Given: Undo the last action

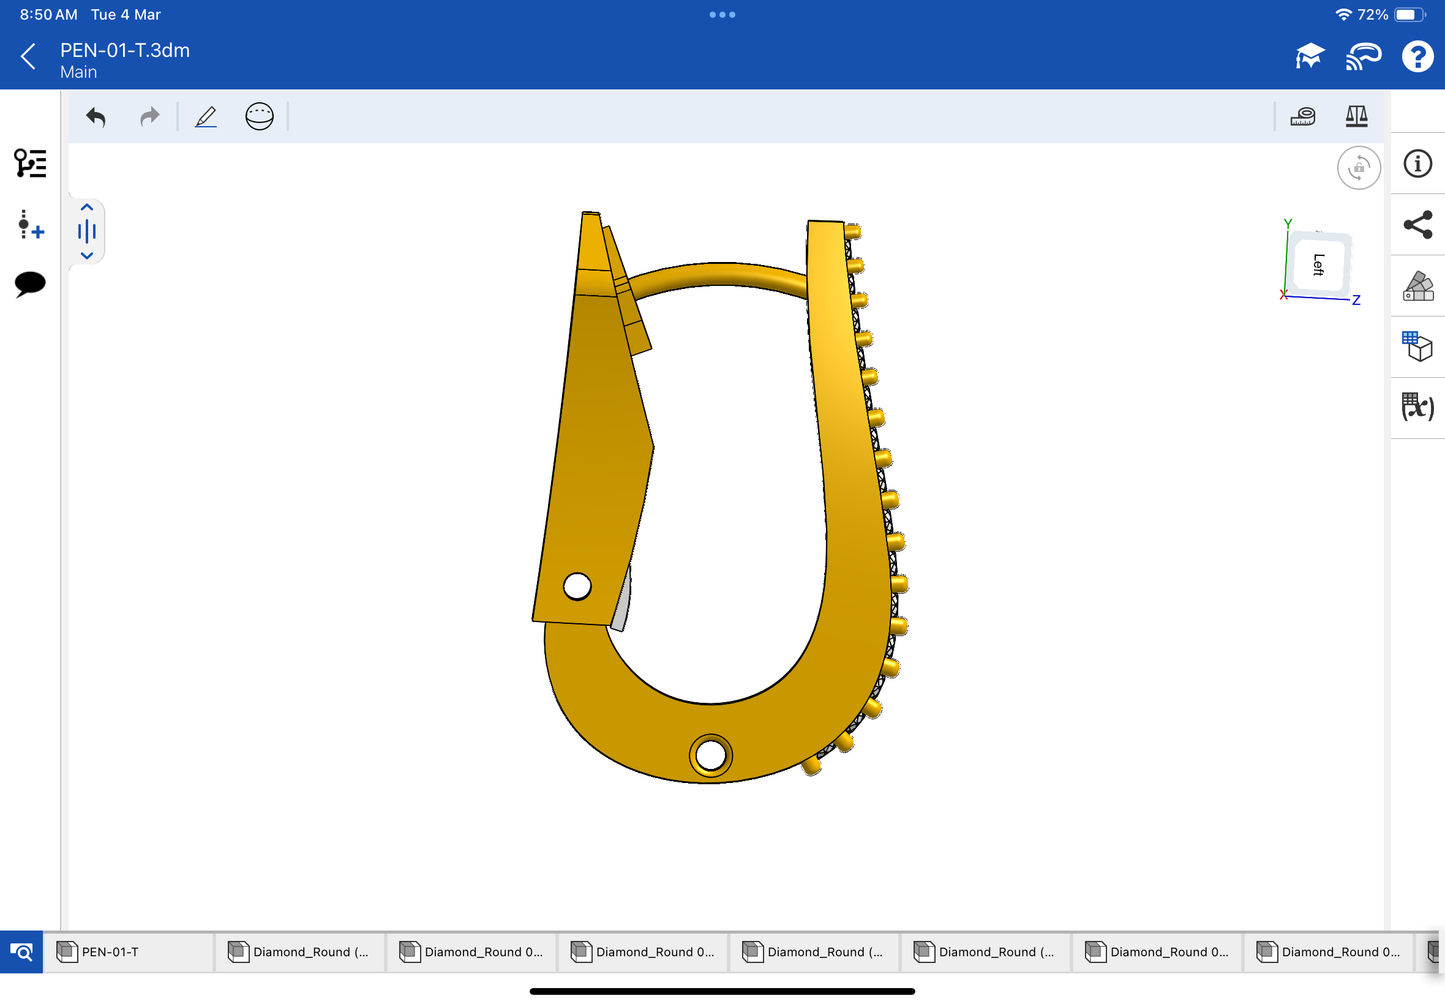Looking at the screenshot, I should pyautogui.click(x=96, y=117).
